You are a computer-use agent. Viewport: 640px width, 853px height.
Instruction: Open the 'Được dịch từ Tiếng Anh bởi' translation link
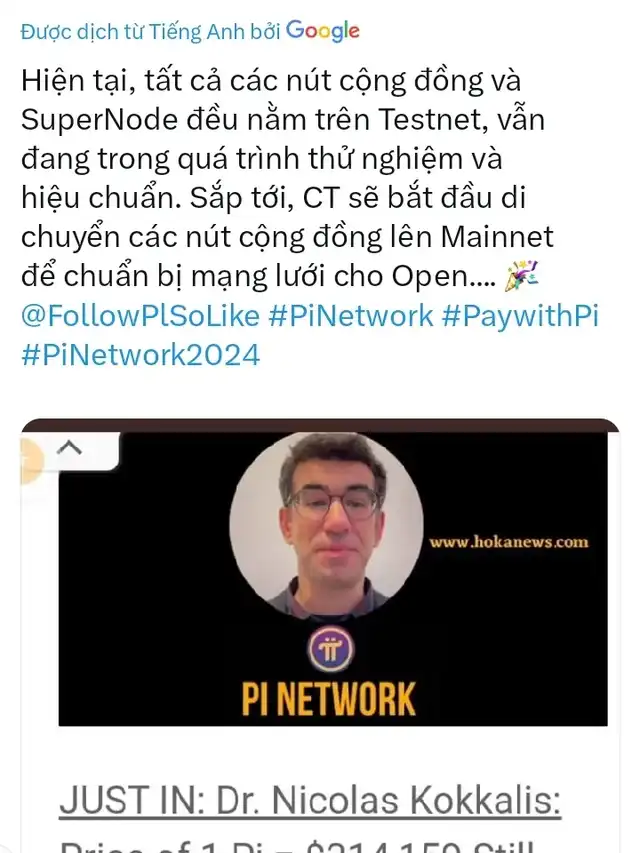tap(150, 32)
